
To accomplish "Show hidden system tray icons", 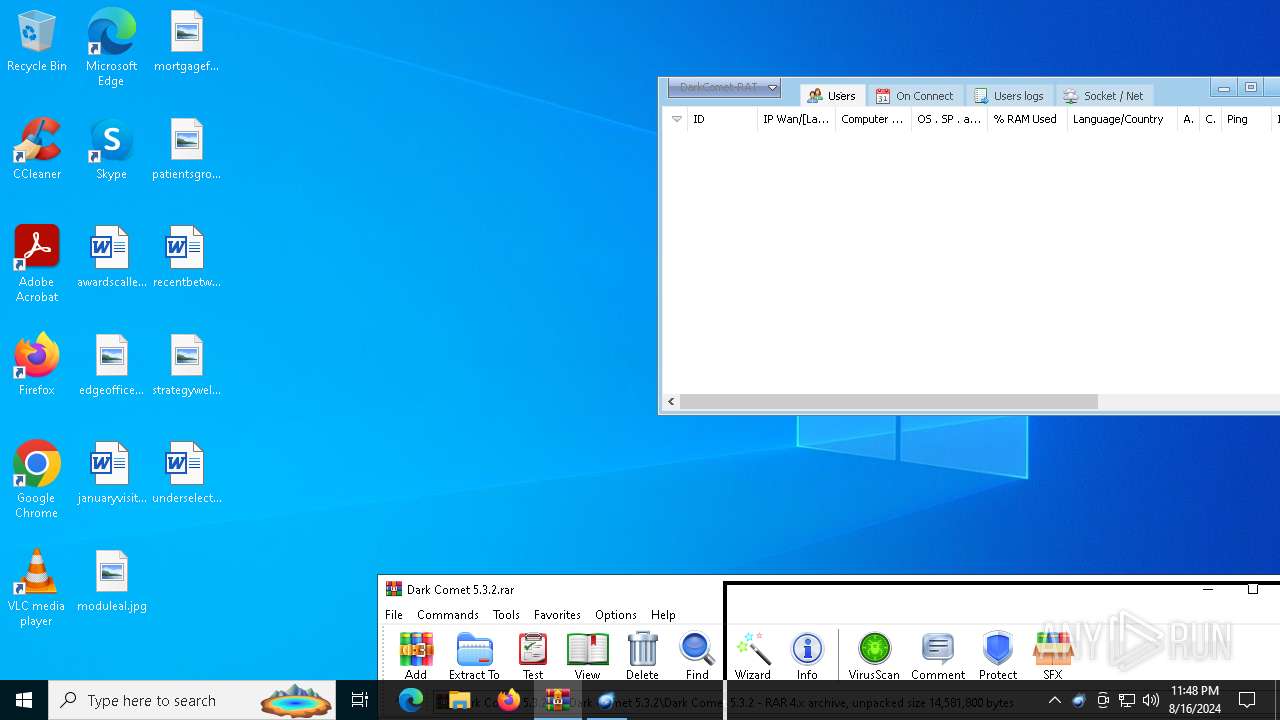I will 1055,700.
